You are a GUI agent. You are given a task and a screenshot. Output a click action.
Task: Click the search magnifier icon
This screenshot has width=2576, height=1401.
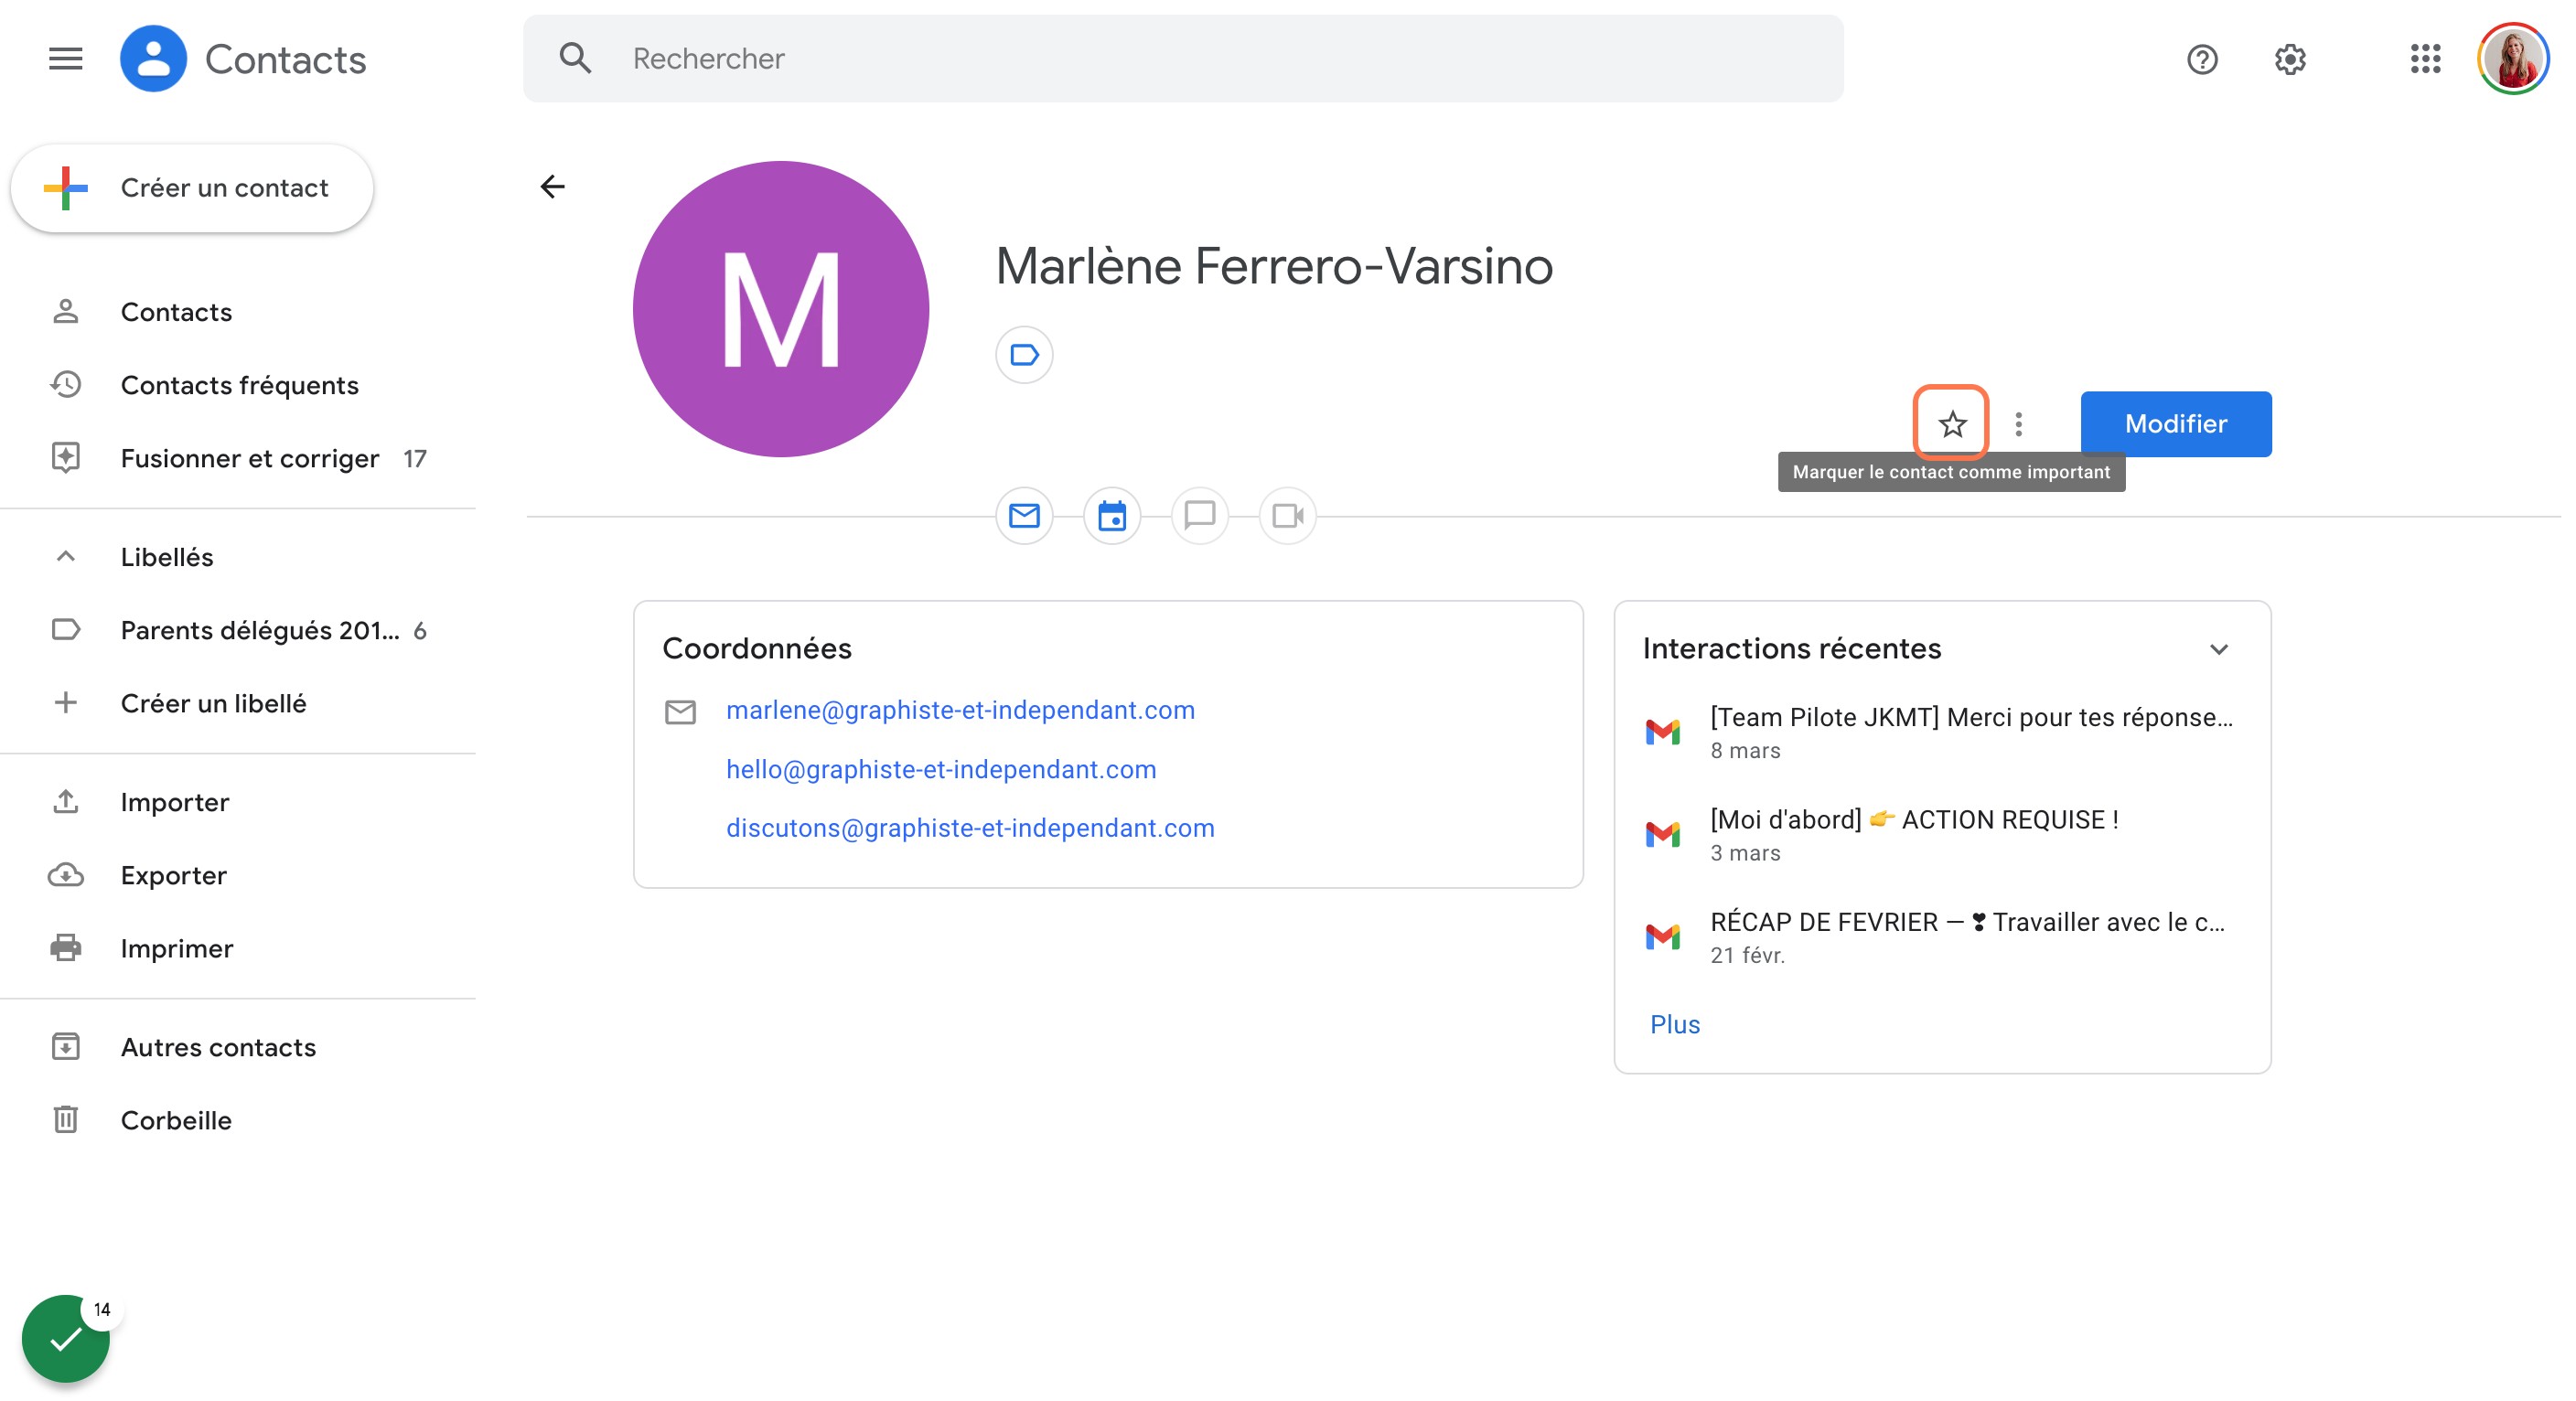(x=575, y=59)
